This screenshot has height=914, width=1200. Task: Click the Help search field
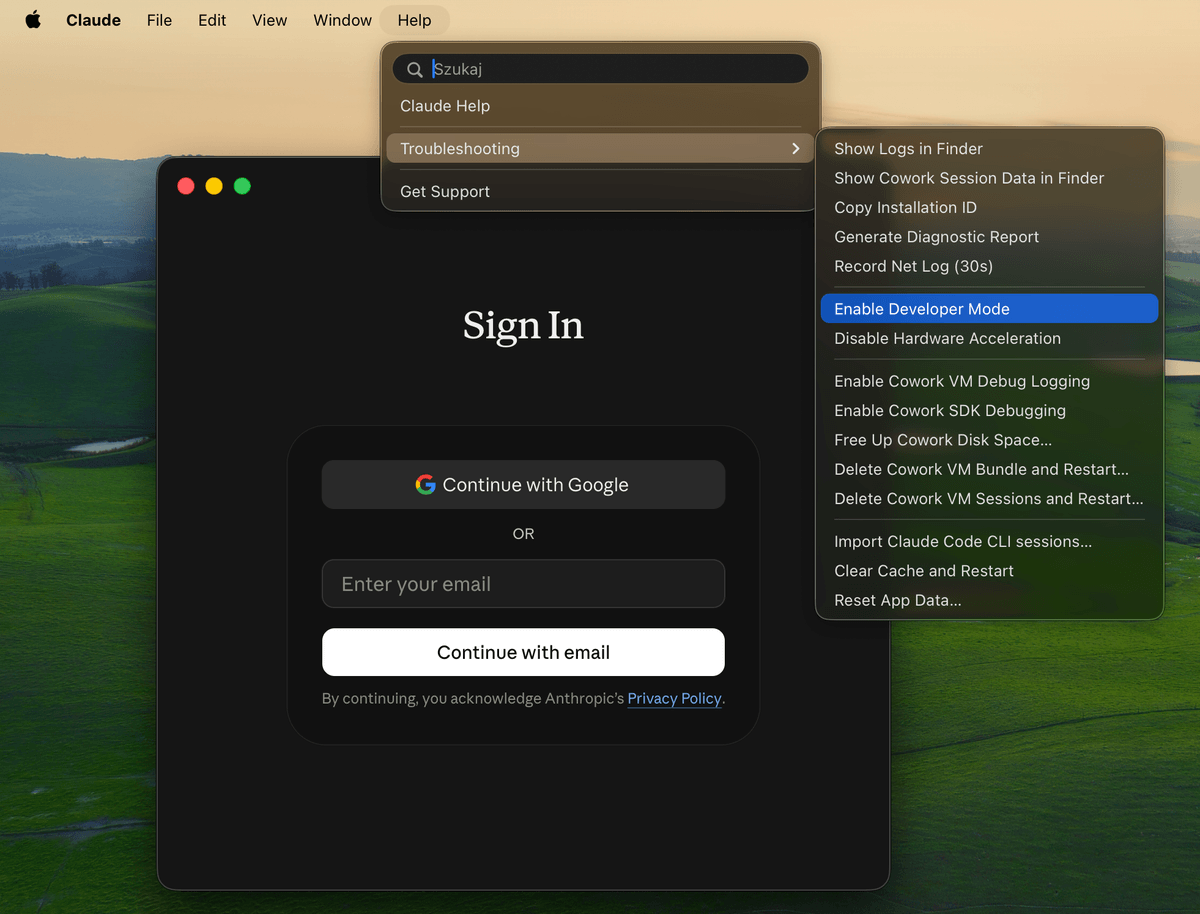click(x=600, y=69)
